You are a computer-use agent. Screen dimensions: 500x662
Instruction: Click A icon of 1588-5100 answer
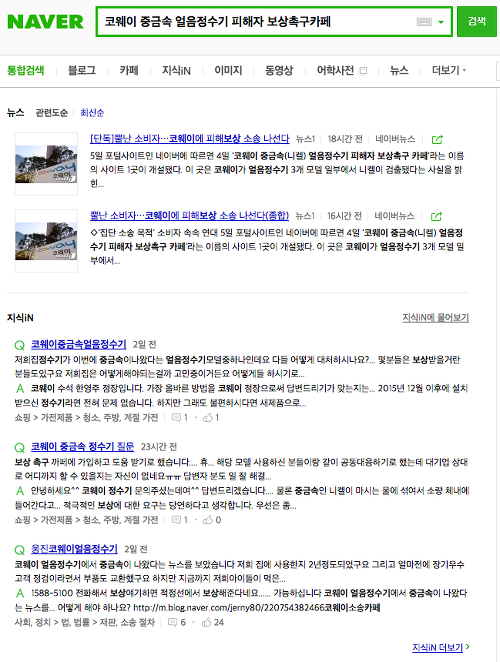point(20,593)
